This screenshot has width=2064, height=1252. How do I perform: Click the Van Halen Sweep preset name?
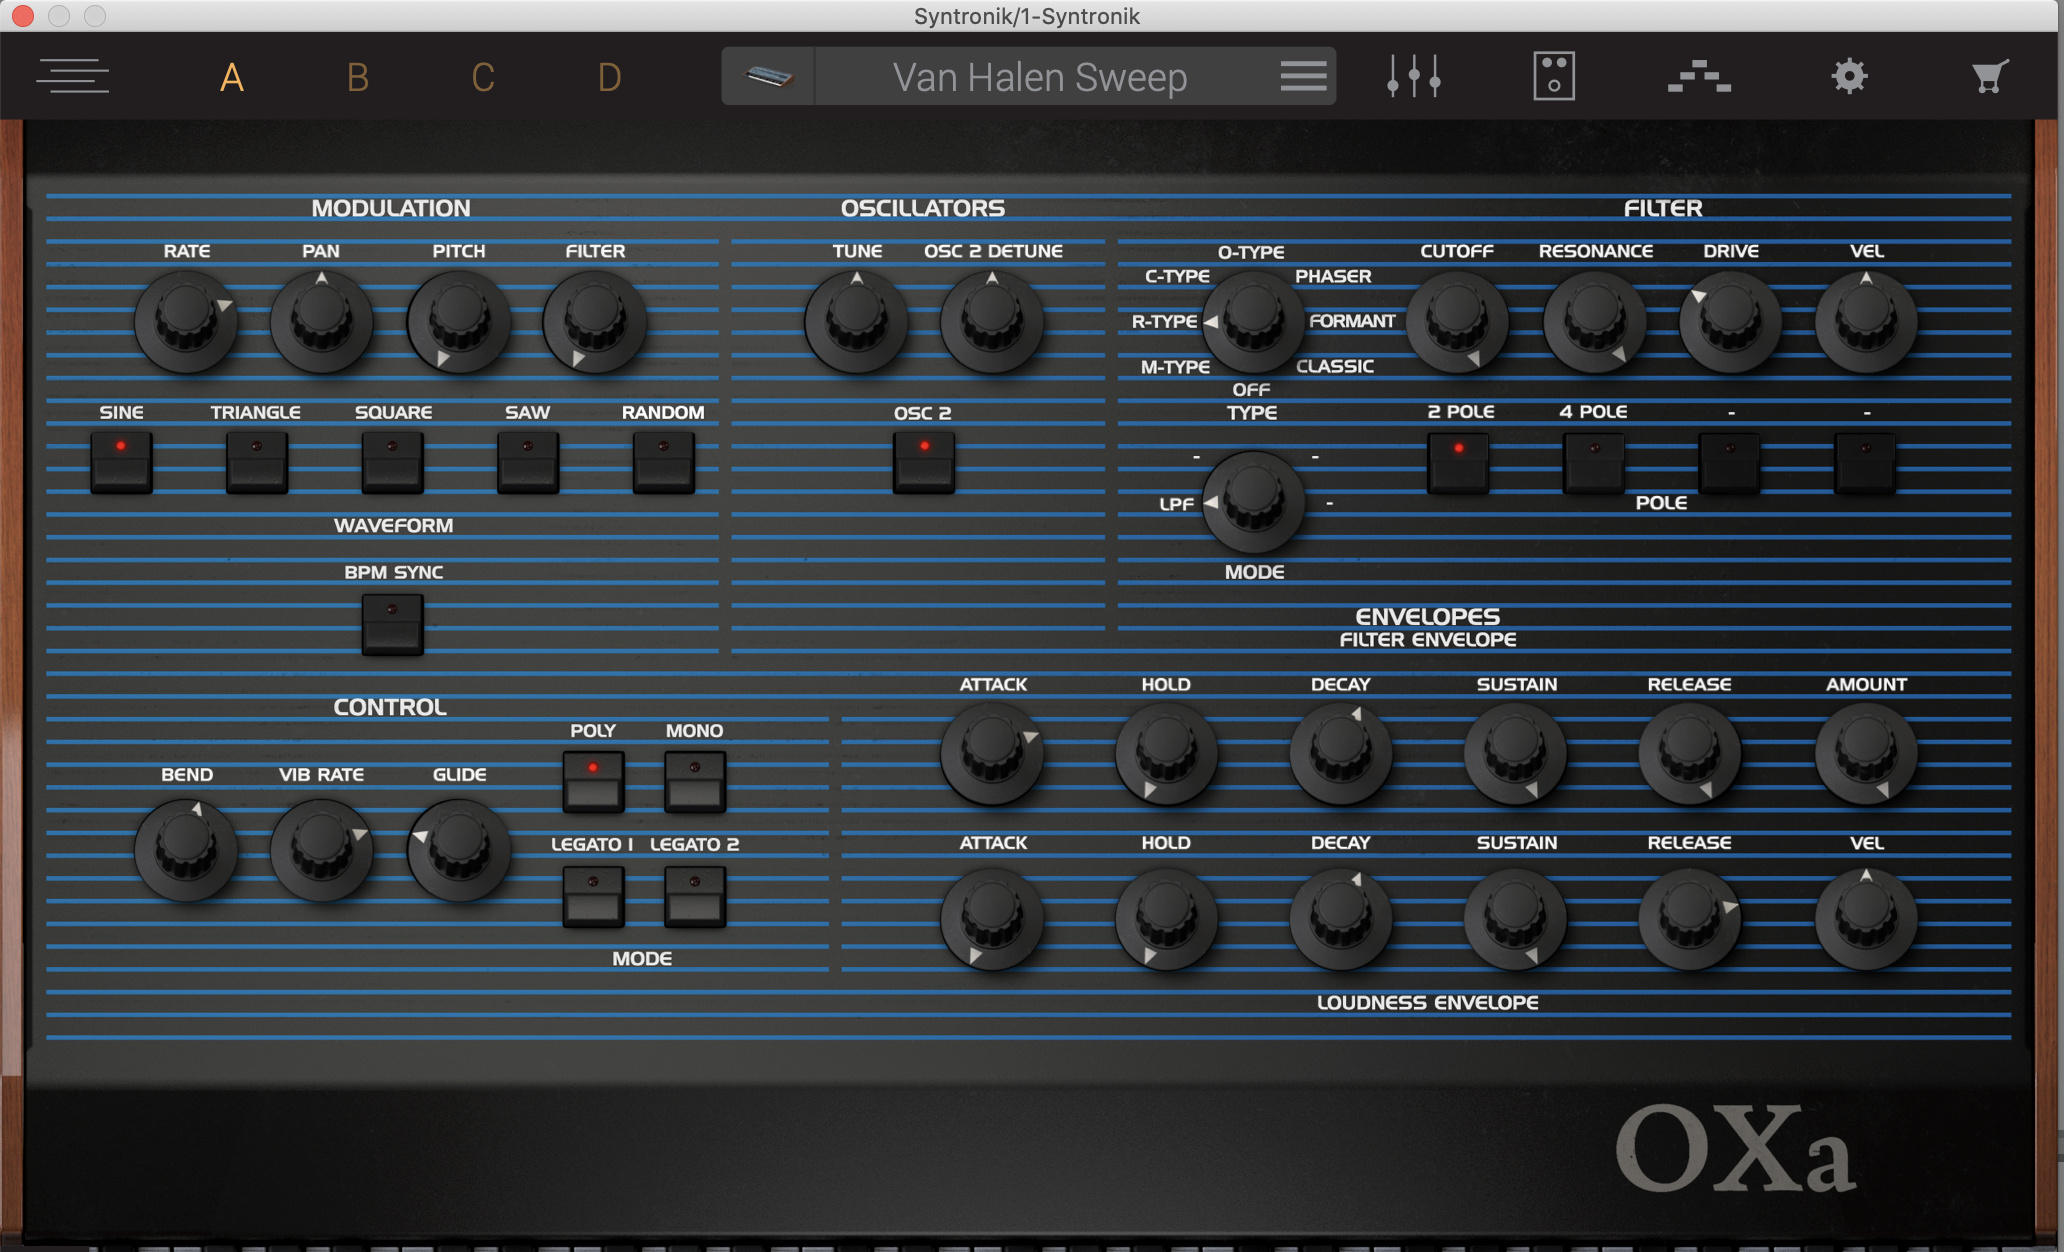pos(1040,77)
